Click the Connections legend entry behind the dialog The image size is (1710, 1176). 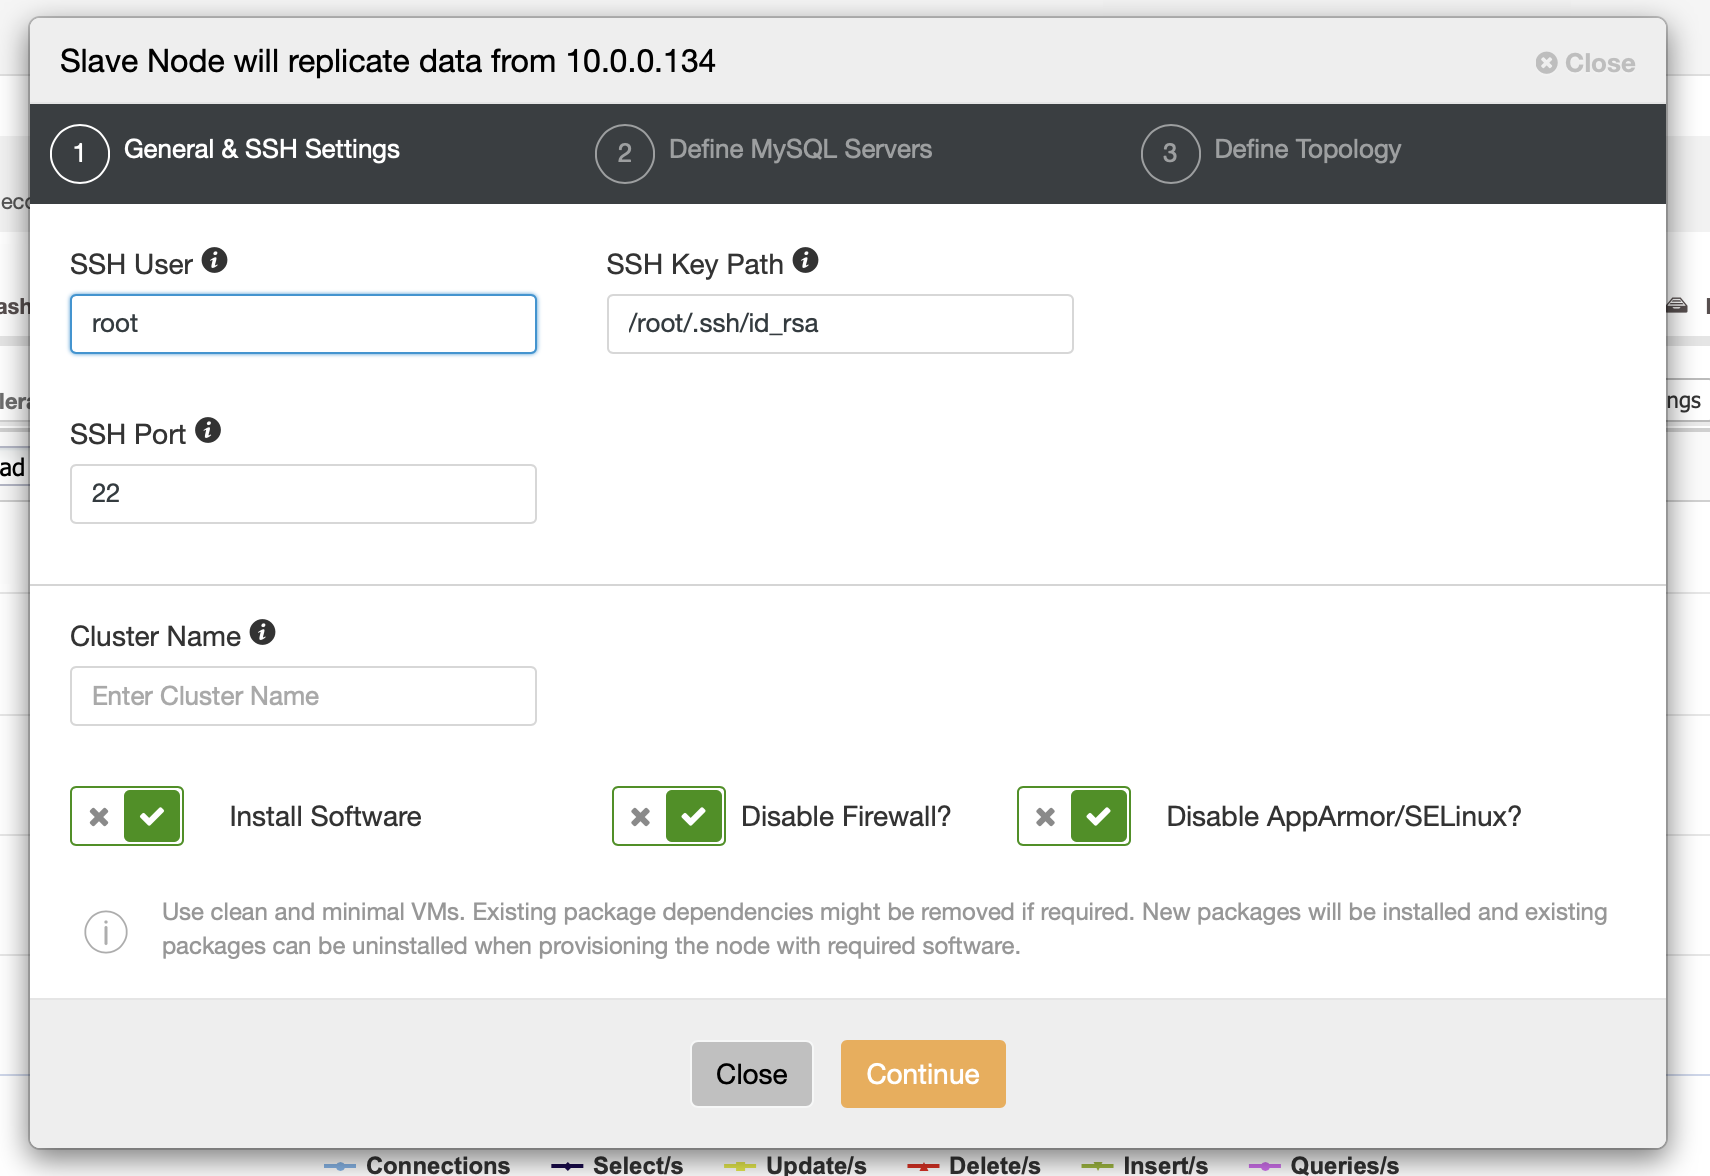418,1165
